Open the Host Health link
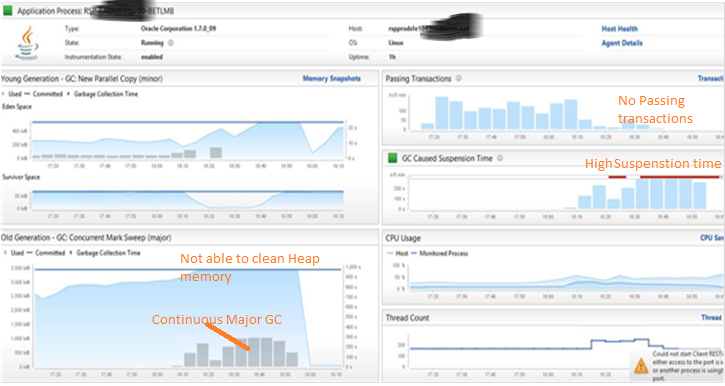This screenshot has width=725, height=386. click(x=620, y=29)
